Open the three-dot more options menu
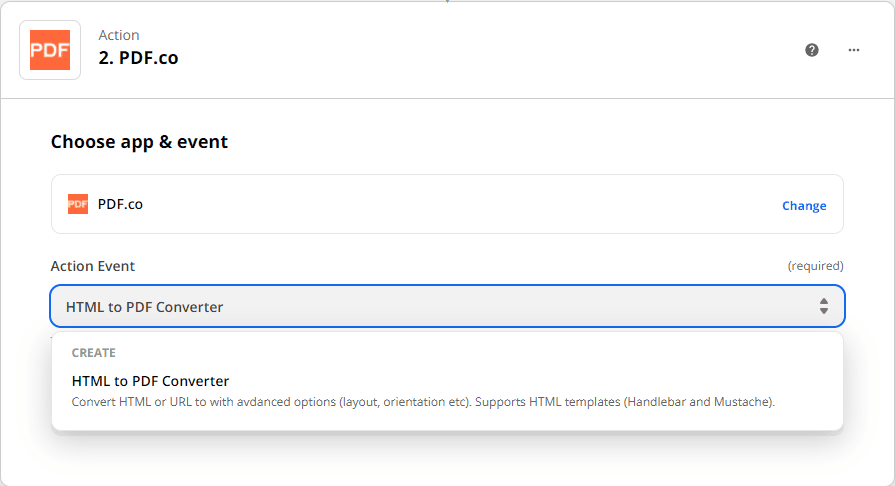The width and height of the screenshot is (895, 486). (x=854, y=50)
